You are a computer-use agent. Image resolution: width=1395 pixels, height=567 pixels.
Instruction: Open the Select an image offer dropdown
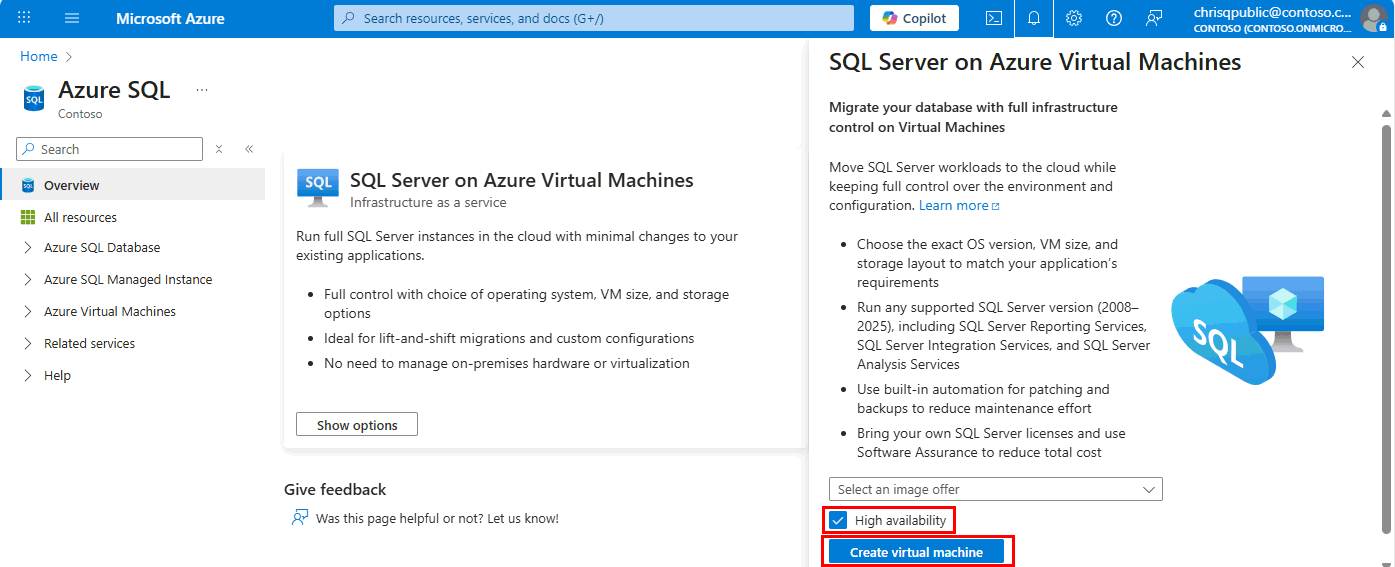[995, 489]
